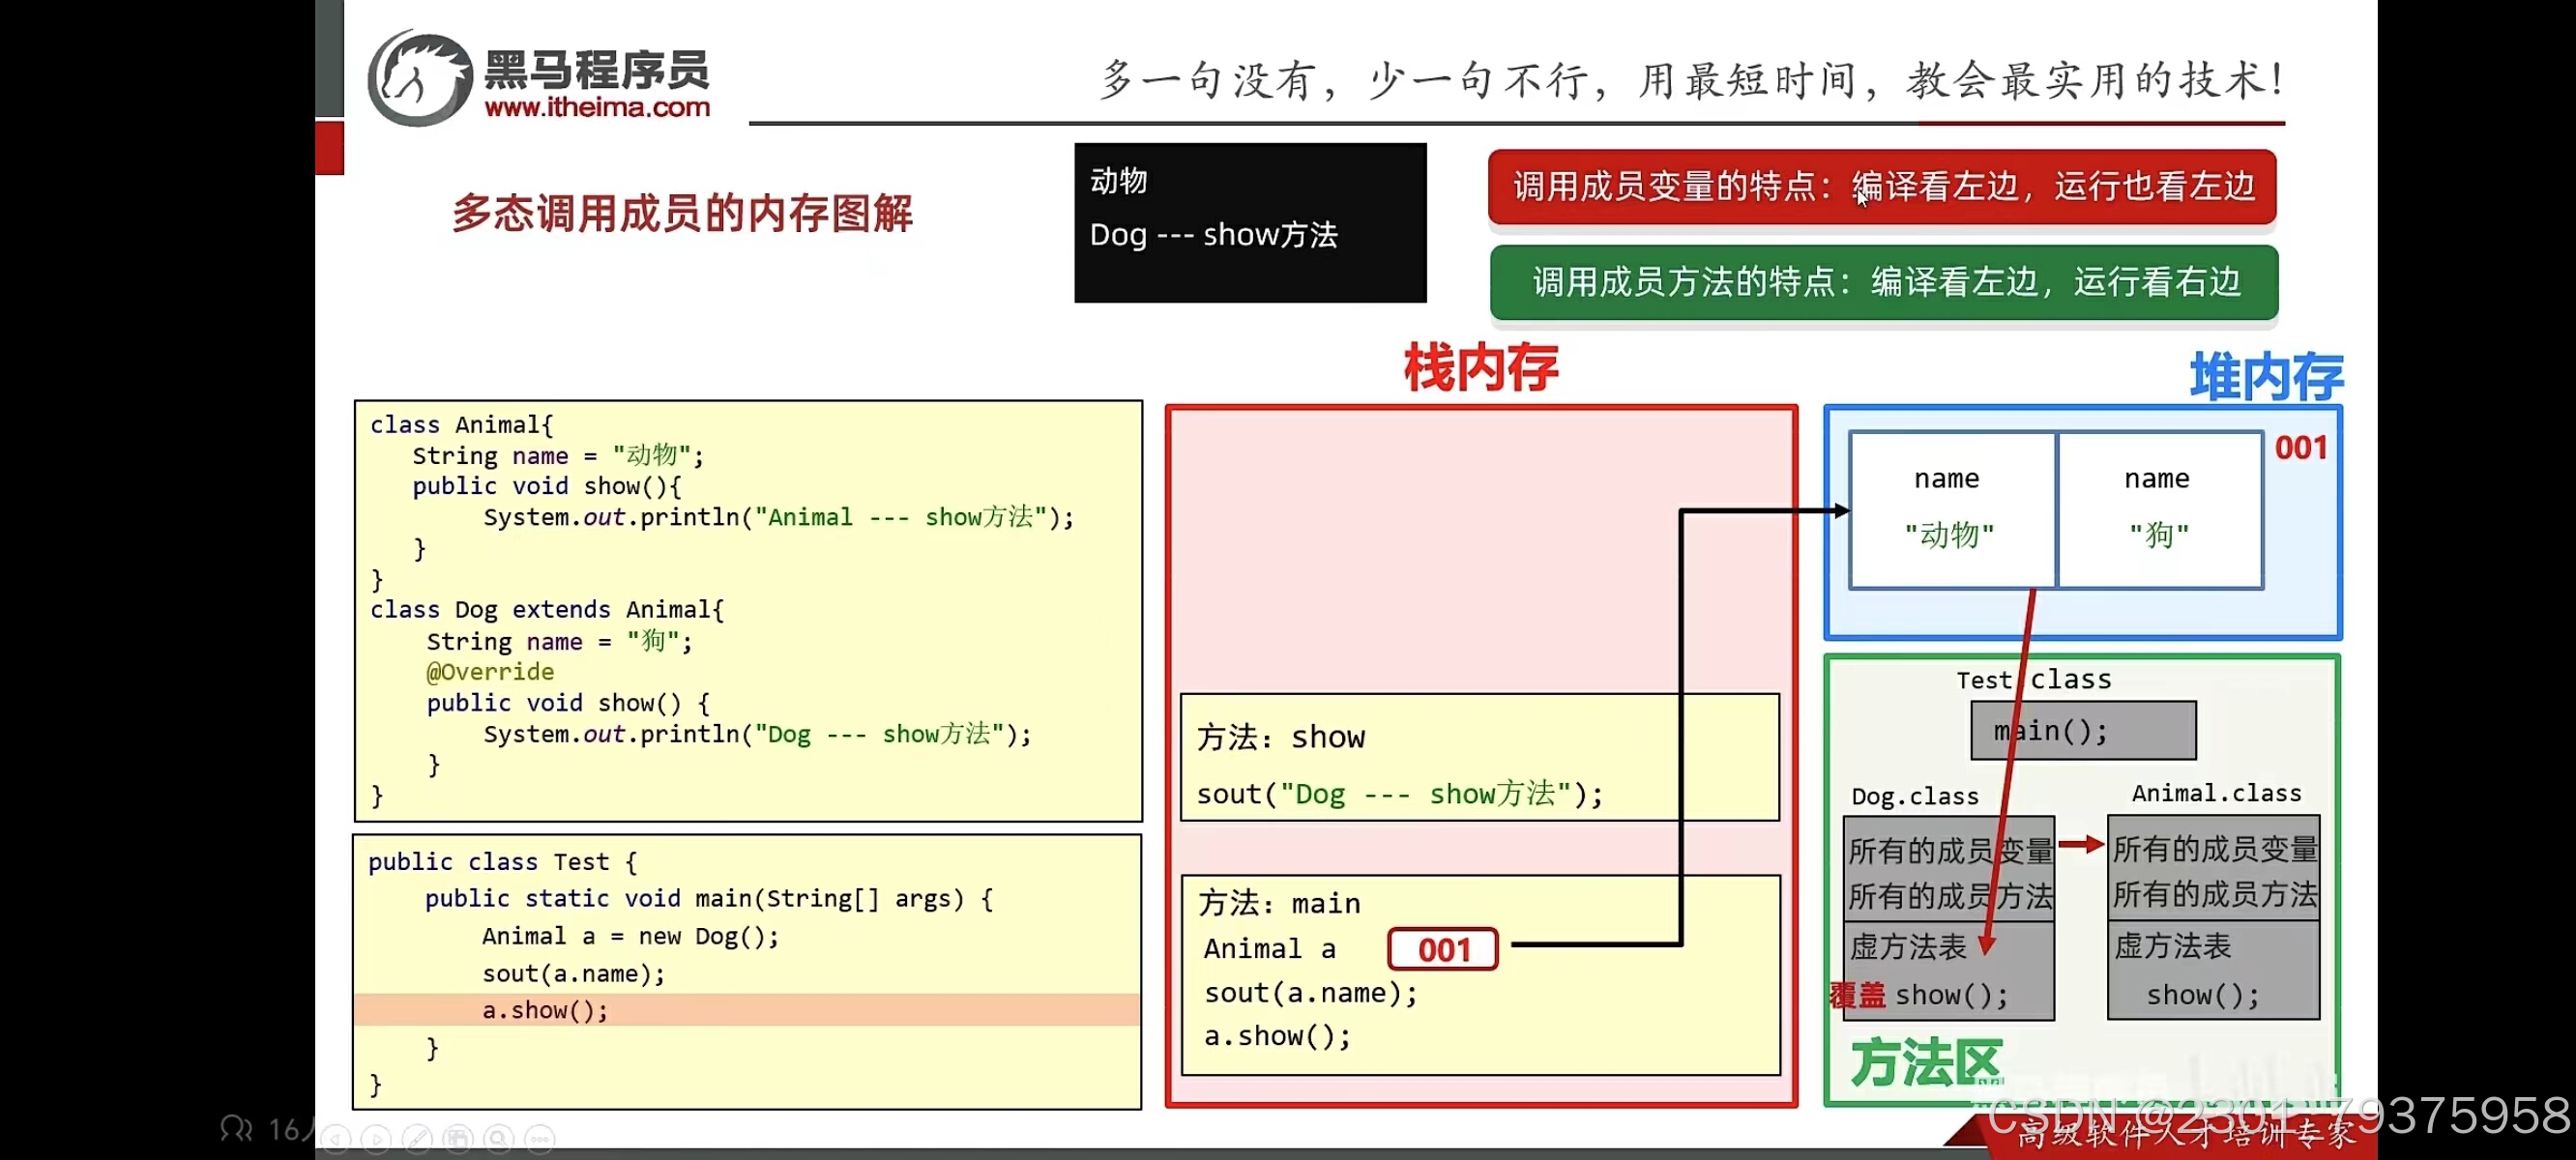Select the black Dog show方法 info box
The height and width of the screenshot is (1160, 2576).
tap(1250, 222)
